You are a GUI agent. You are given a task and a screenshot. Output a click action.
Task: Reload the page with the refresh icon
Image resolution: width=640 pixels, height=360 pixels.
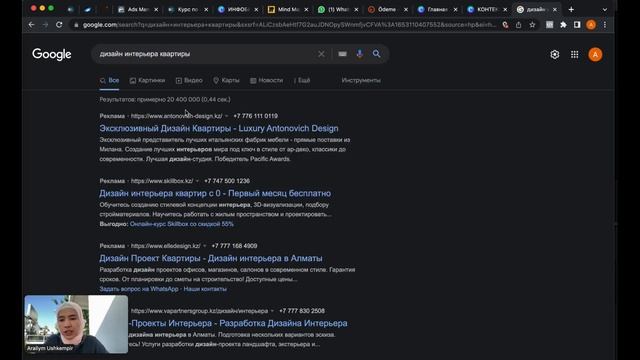[59, 25]
